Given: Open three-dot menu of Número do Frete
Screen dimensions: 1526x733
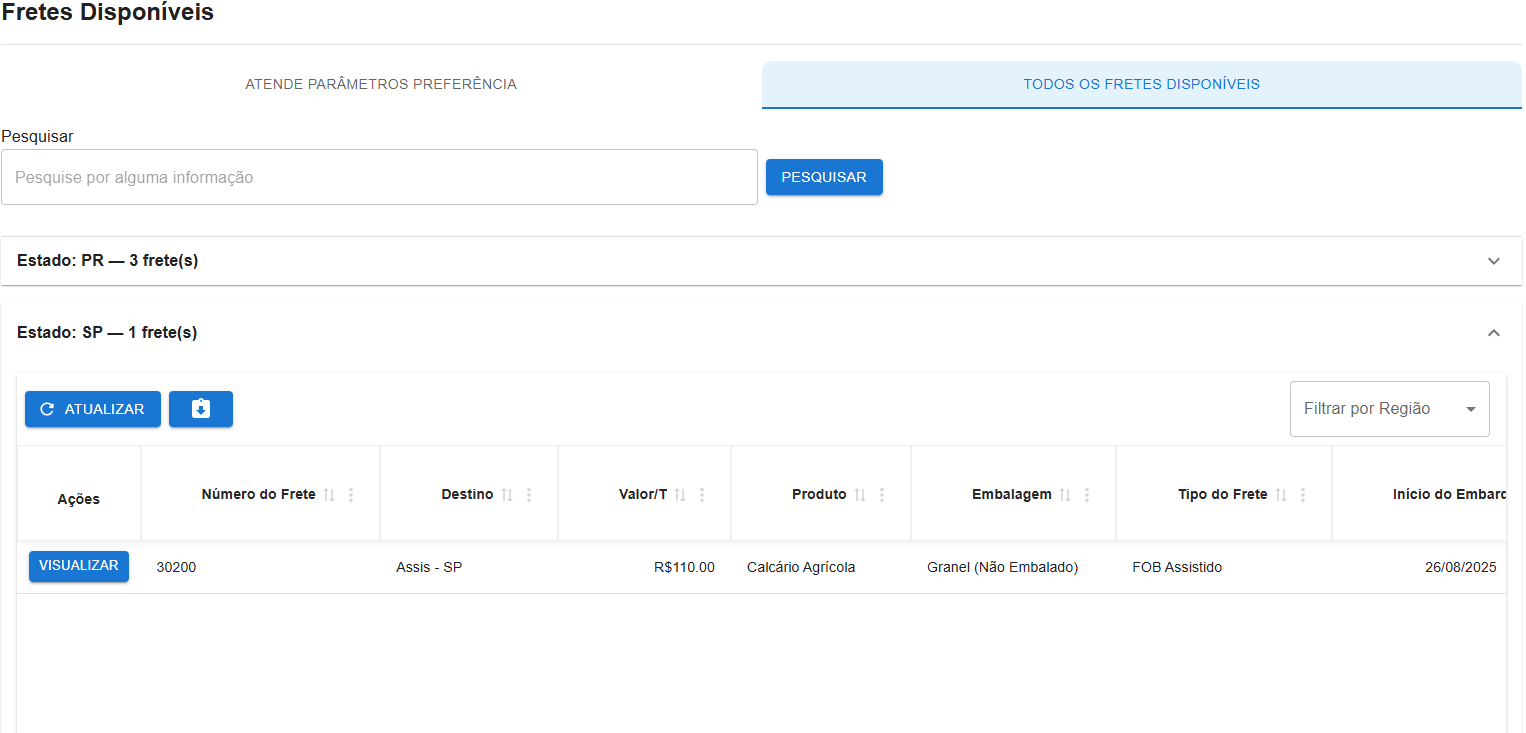Looking at the screenshot, I should pos(351,495).
